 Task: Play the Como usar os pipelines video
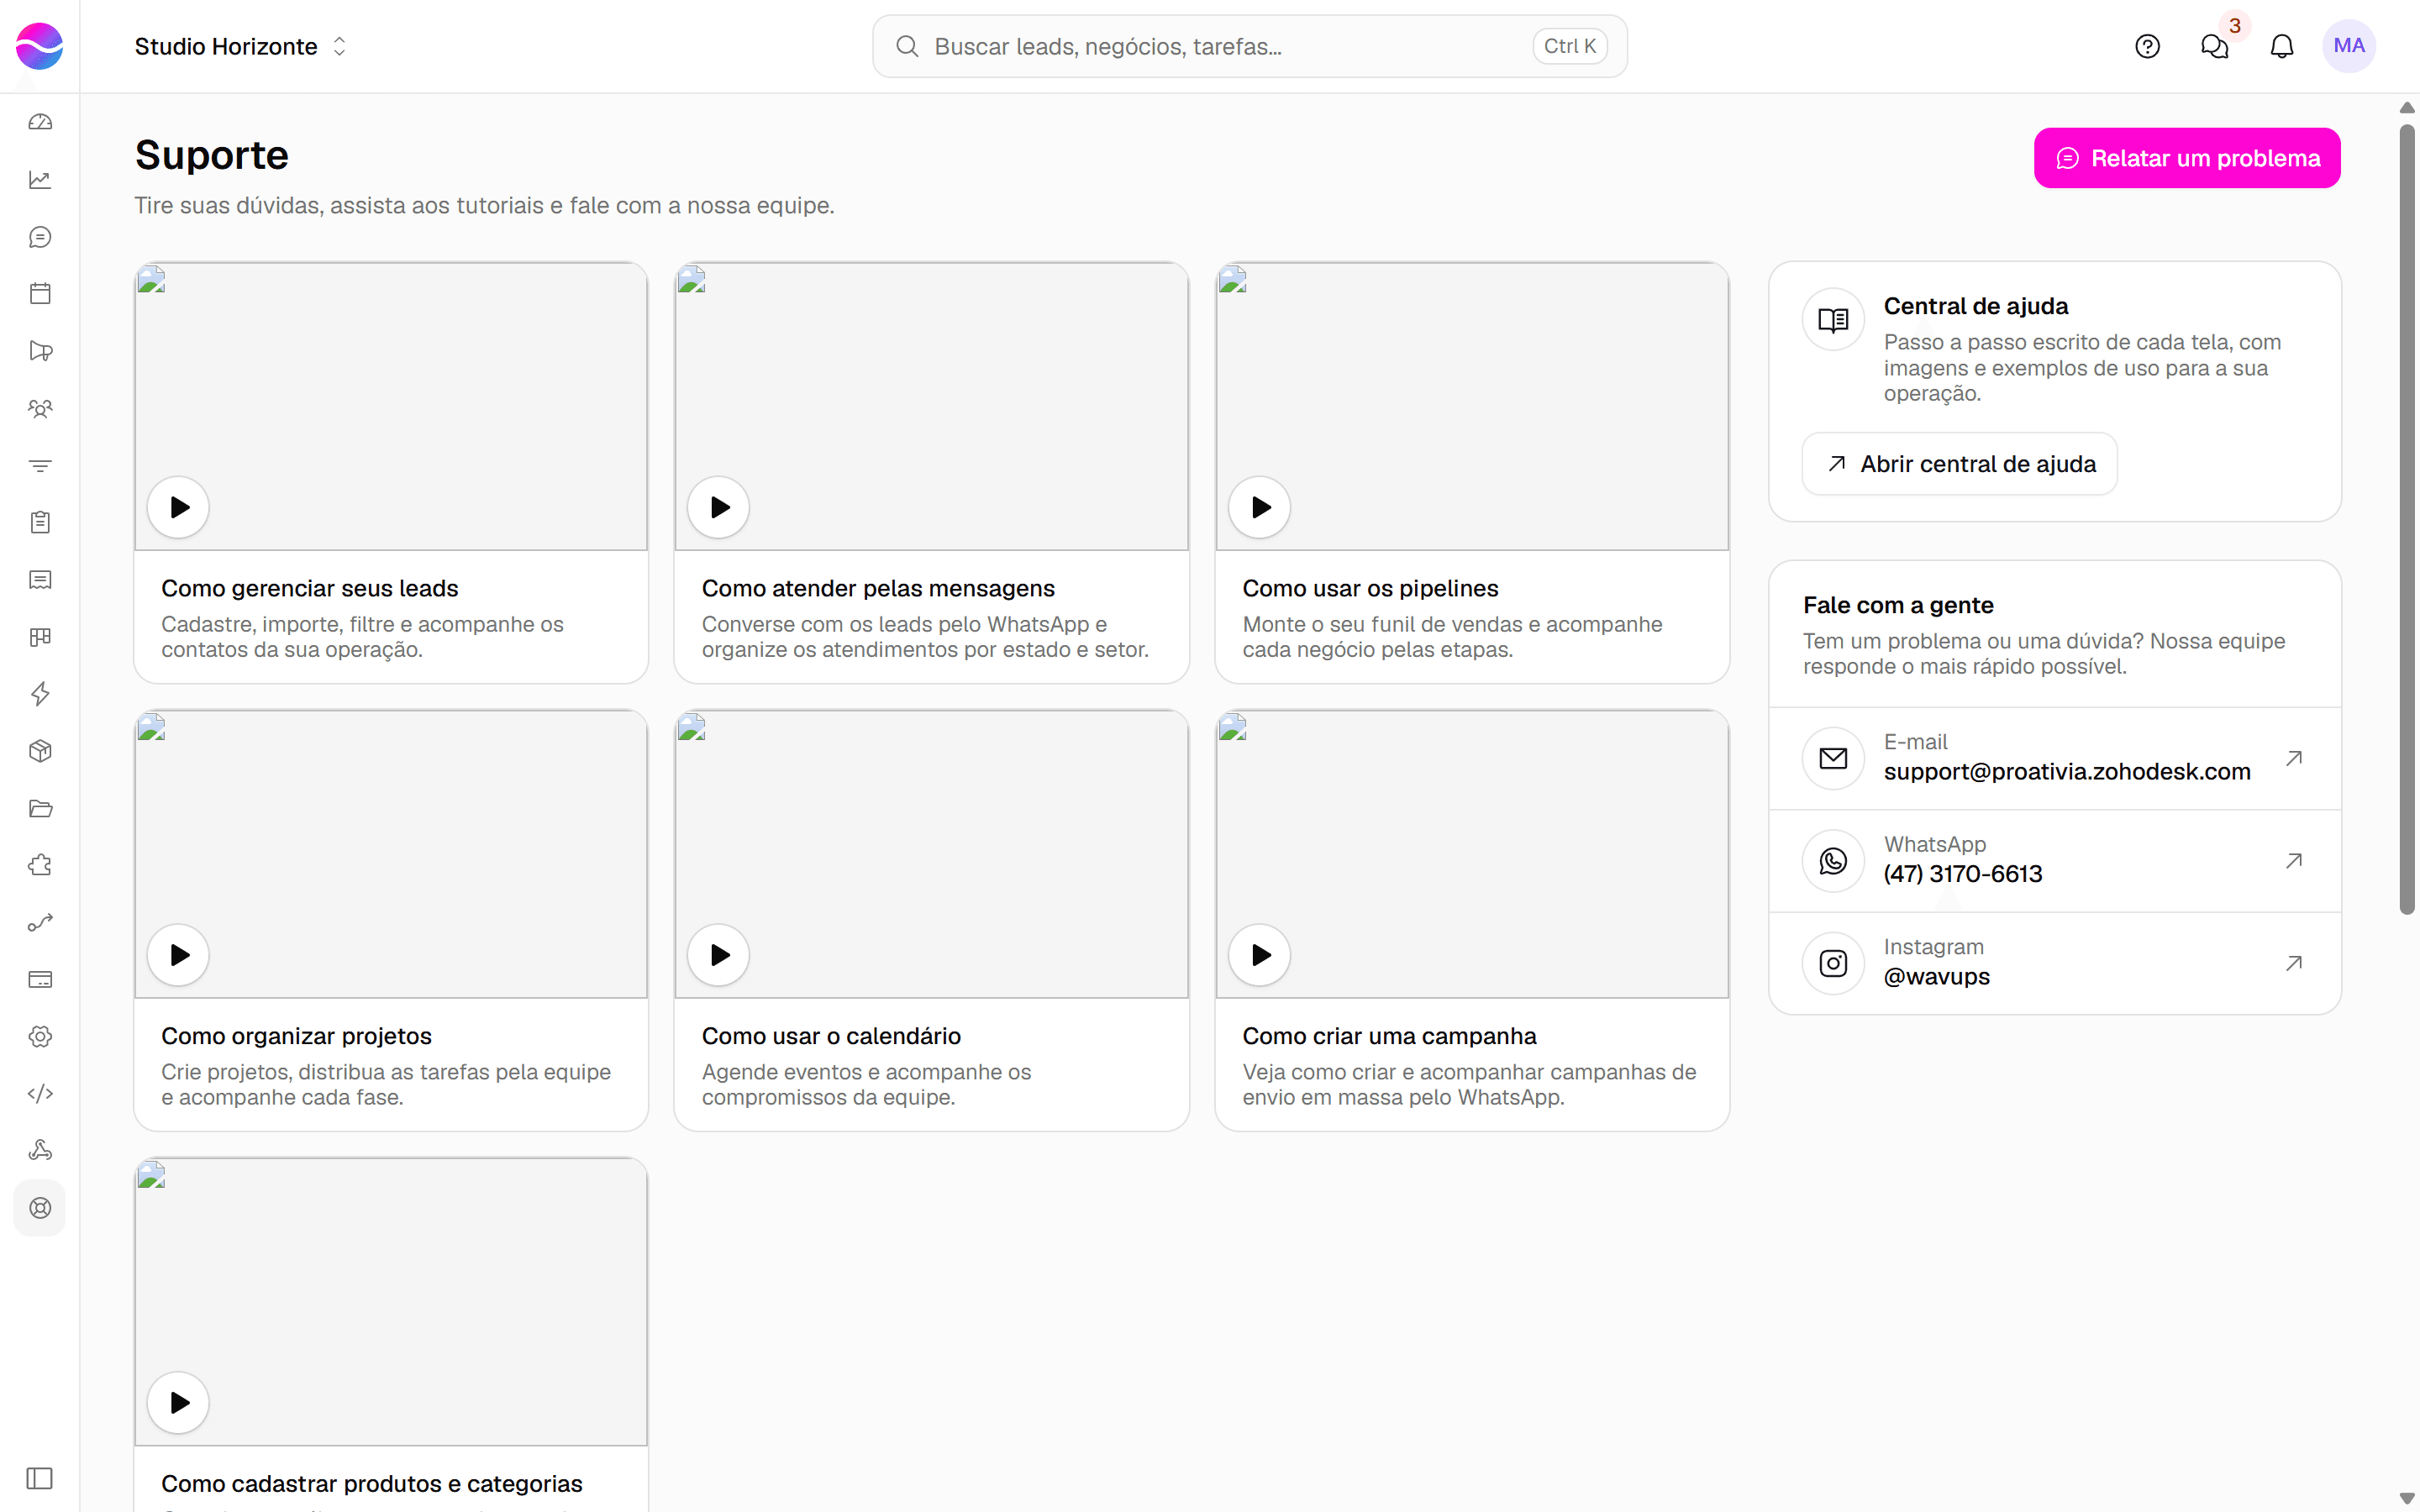click(x=1259, y=507)
